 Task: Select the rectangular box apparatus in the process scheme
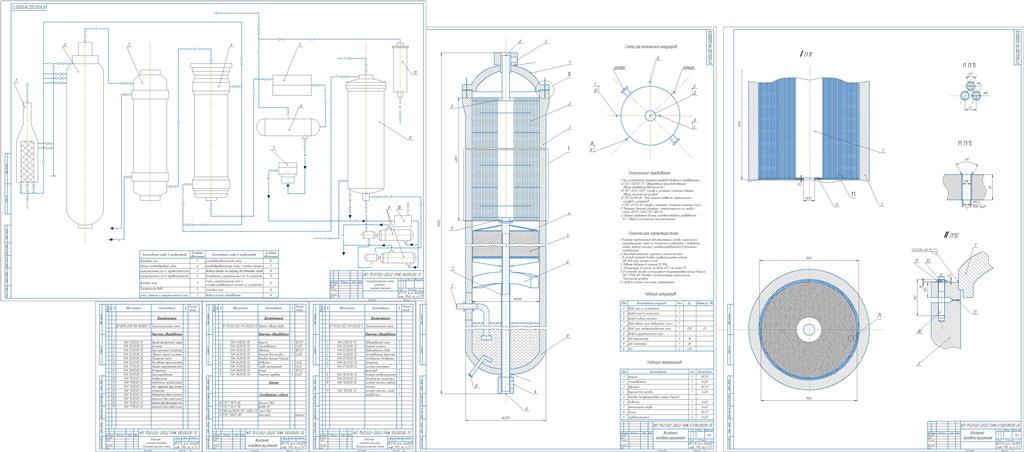291,86
